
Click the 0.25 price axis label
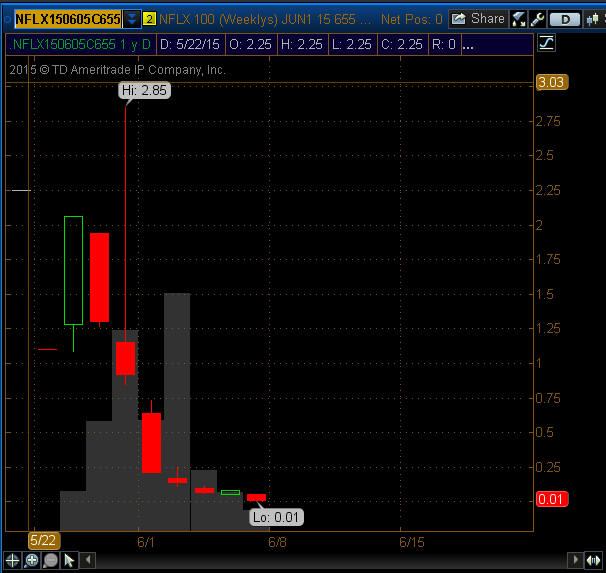(x=548, y=468)
